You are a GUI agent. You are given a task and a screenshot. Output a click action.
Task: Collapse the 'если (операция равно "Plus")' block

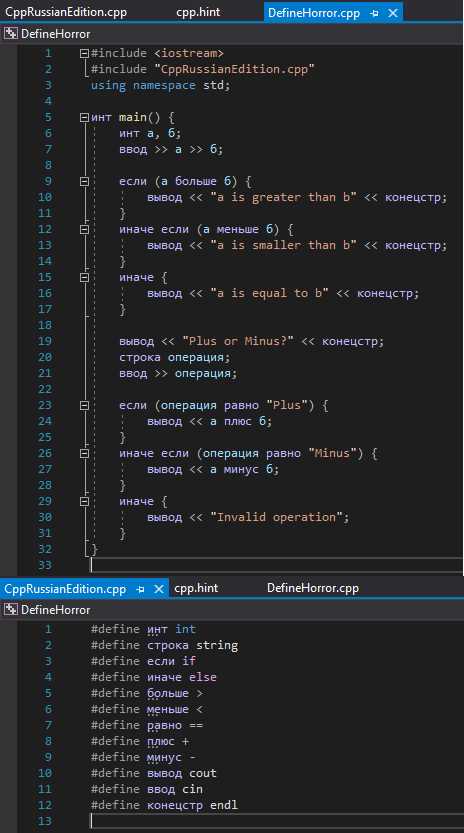coord(84,405)
